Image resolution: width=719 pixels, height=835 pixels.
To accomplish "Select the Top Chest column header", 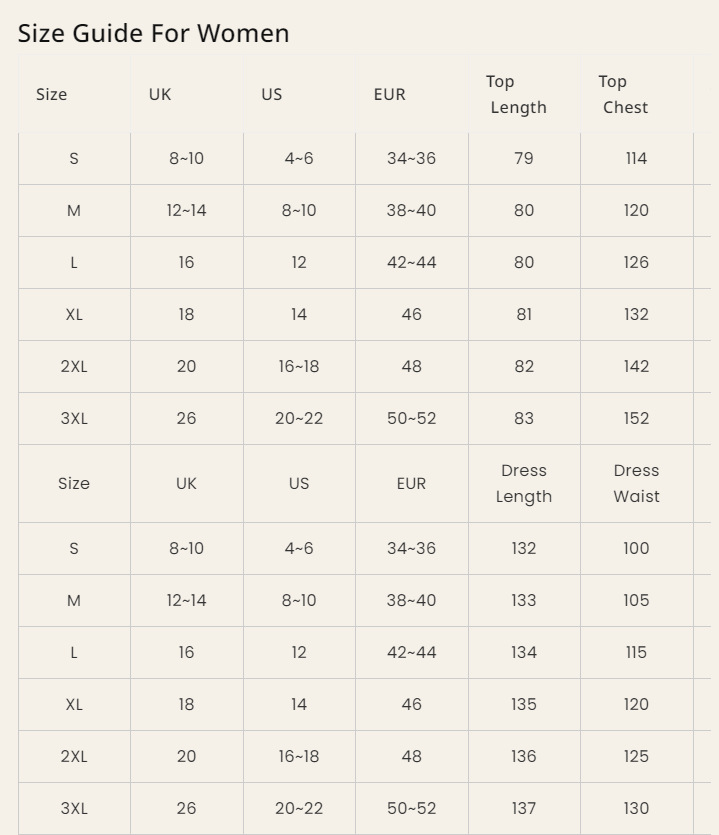I will (624, 94).
